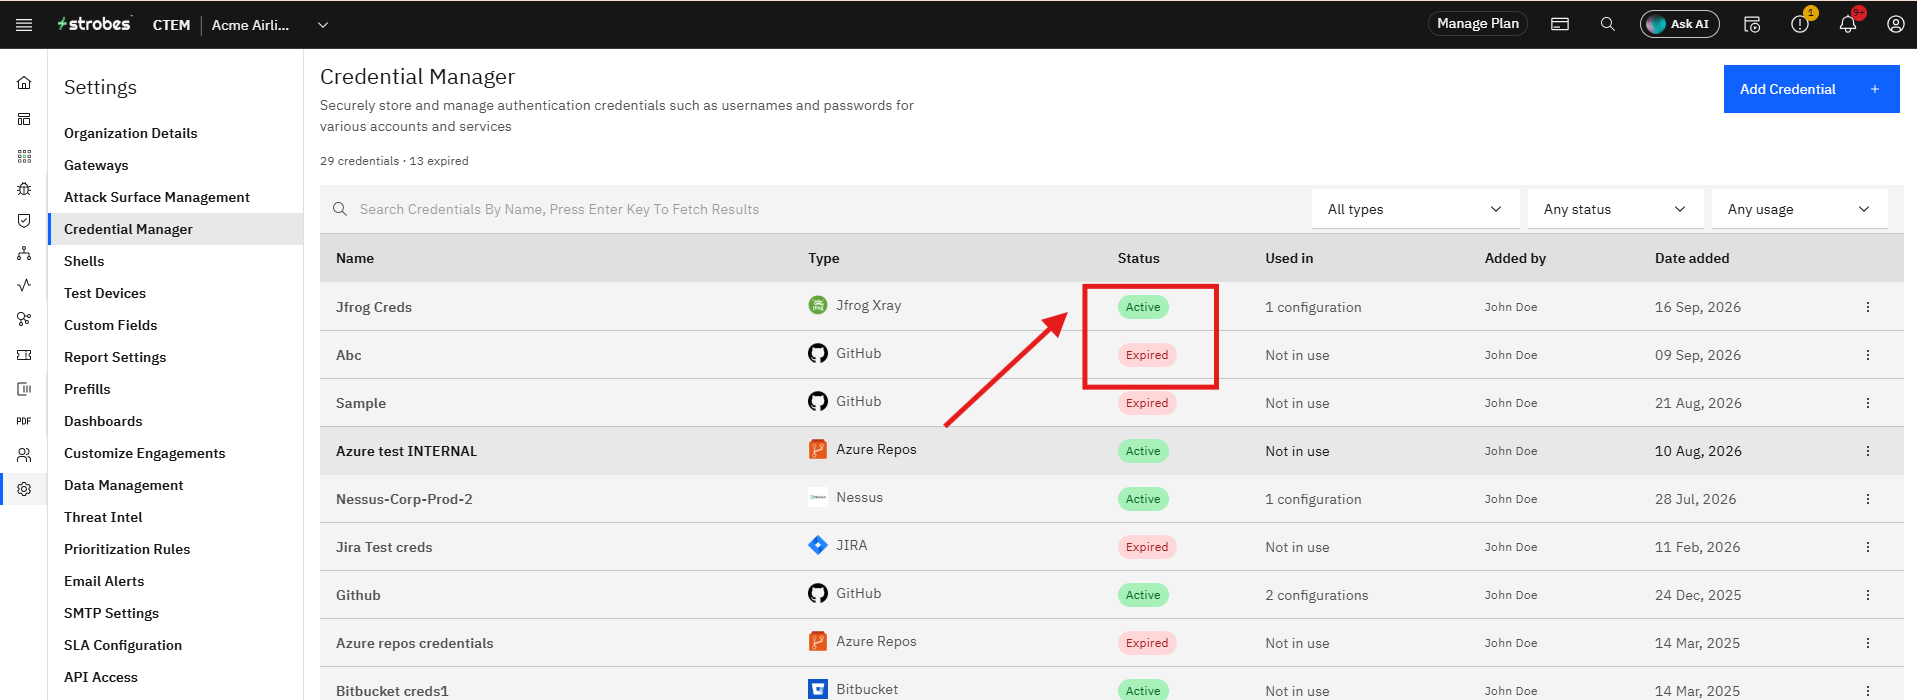
Task: Open row actions menu for Github credential
Action: point(1868,595)
